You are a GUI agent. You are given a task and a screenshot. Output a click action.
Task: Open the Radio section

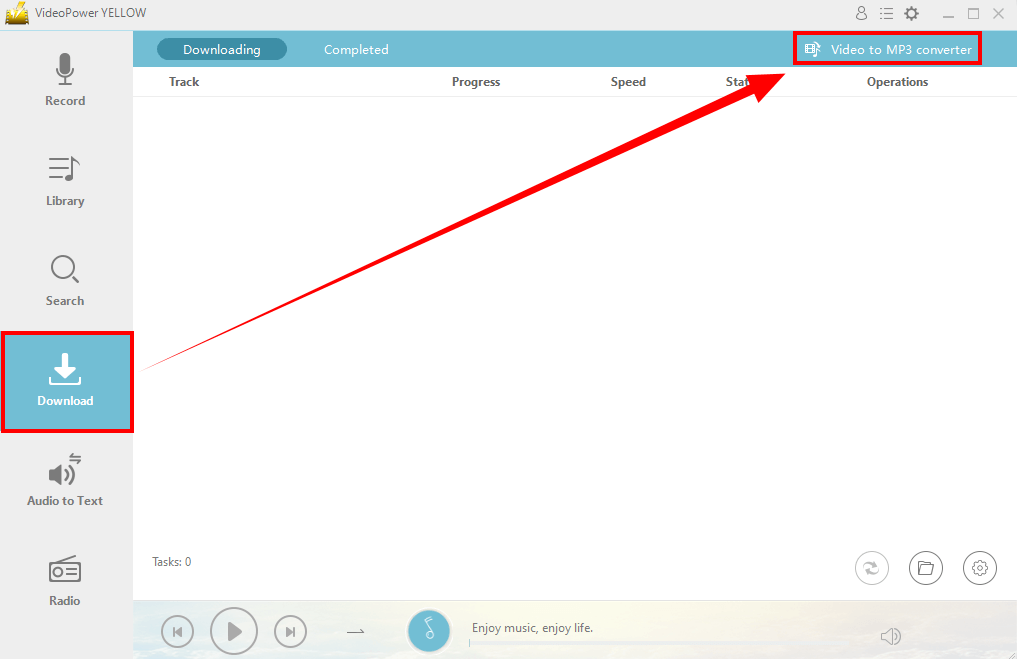[65, 581]
